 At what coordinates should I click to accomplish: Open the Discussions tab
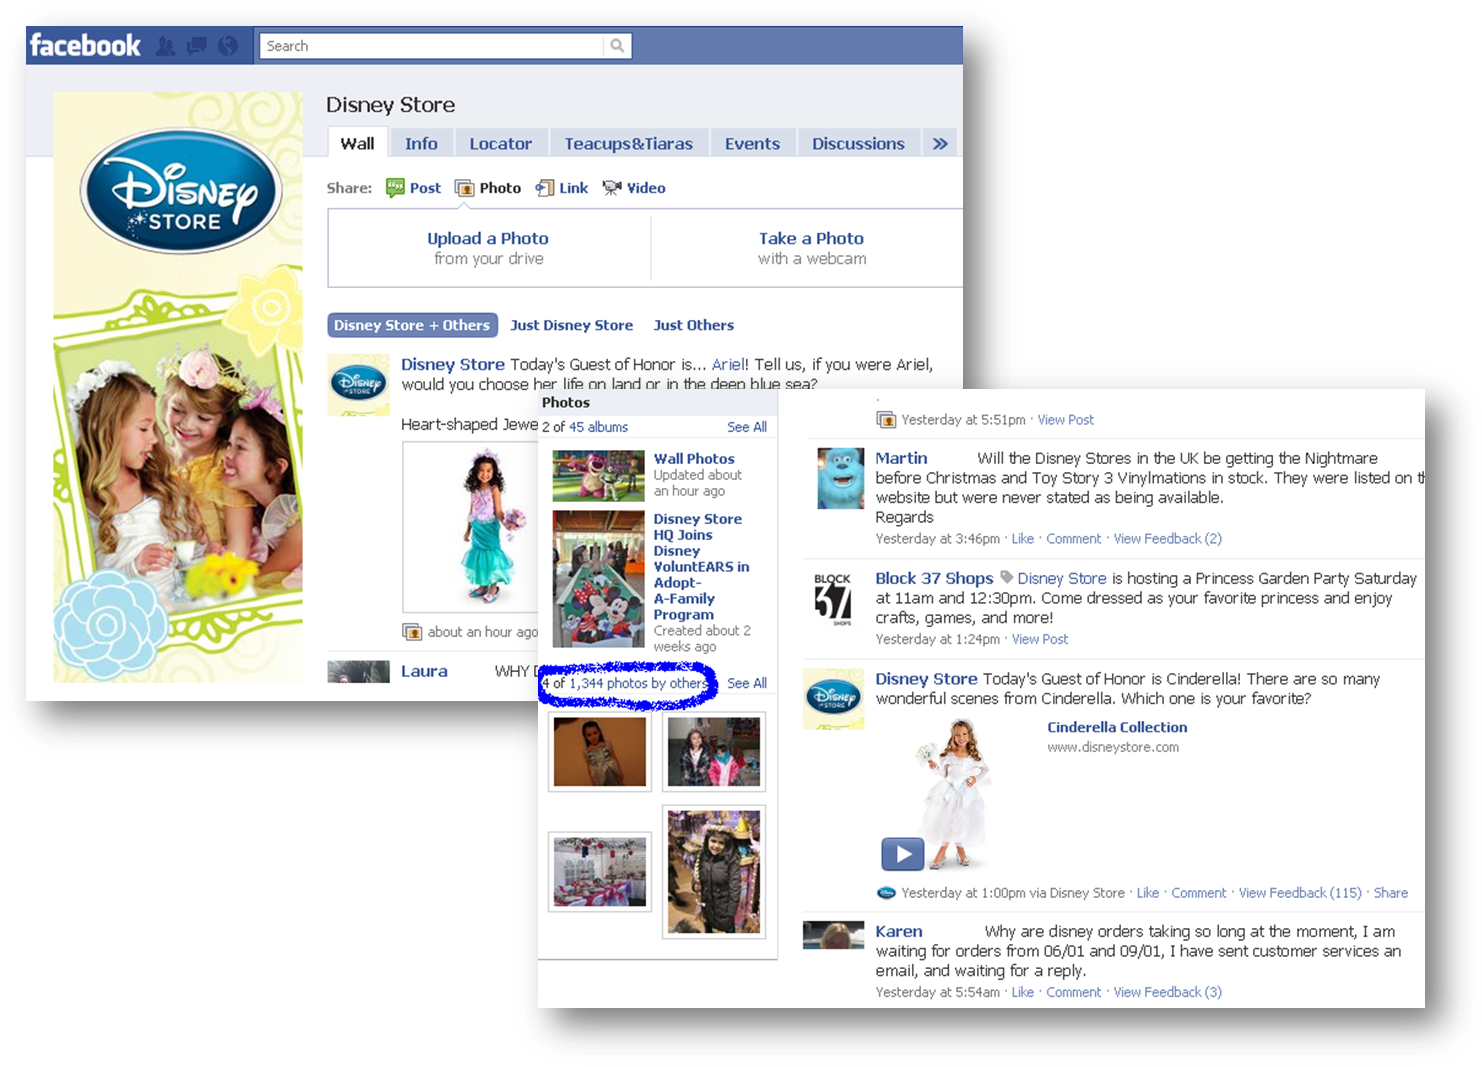tap(858, 143)
